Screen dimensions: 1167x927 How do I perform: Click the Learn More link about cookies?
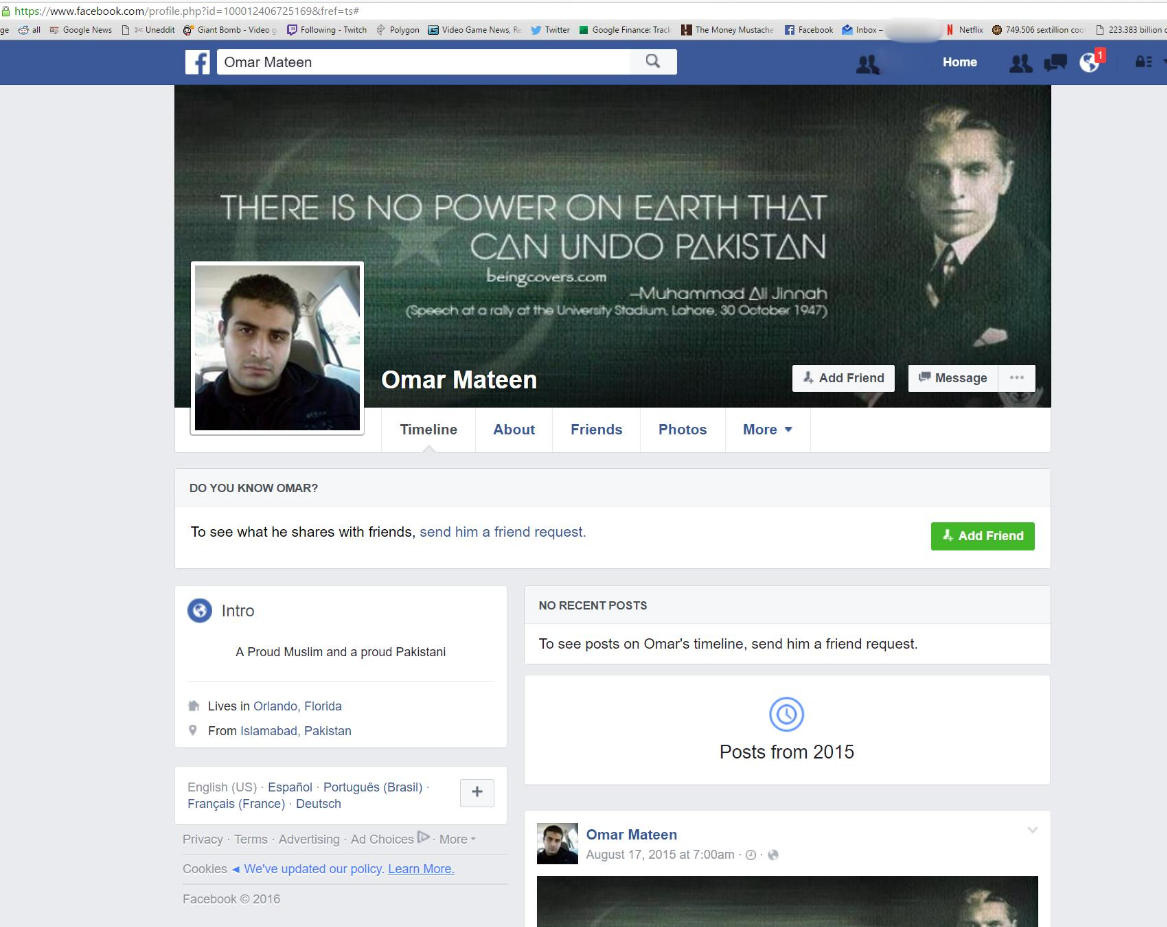coord(421,869)
